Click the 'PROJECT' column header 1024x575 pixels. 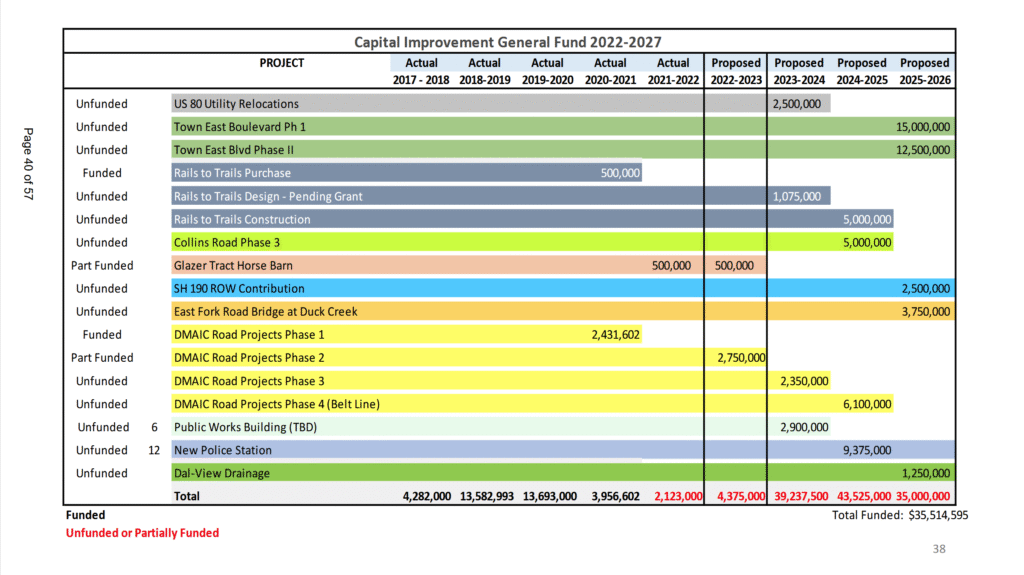[x=281, y=63]
